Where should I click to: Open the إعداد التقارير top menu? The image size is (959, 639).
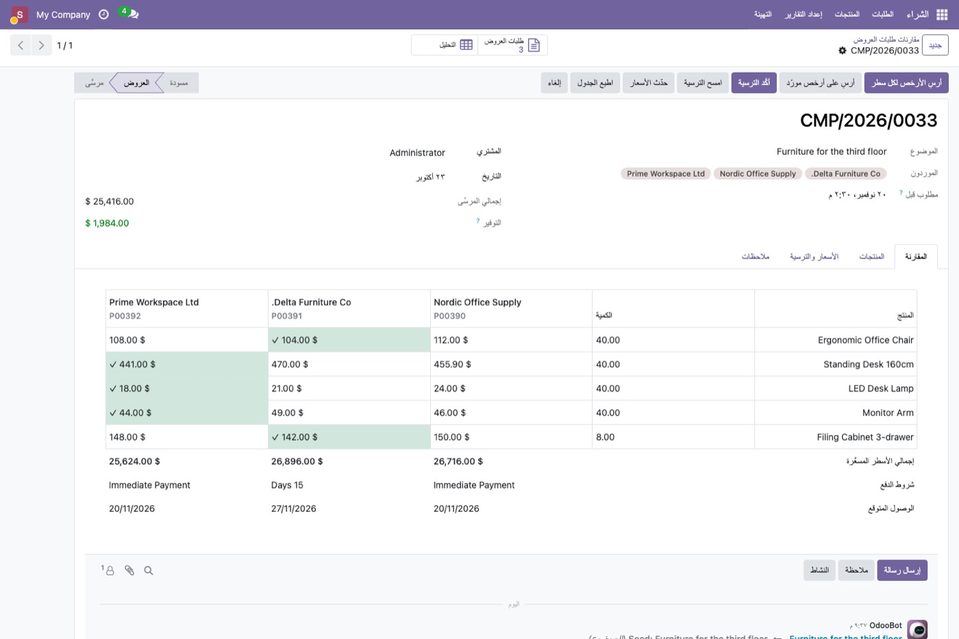coord(804,14)
